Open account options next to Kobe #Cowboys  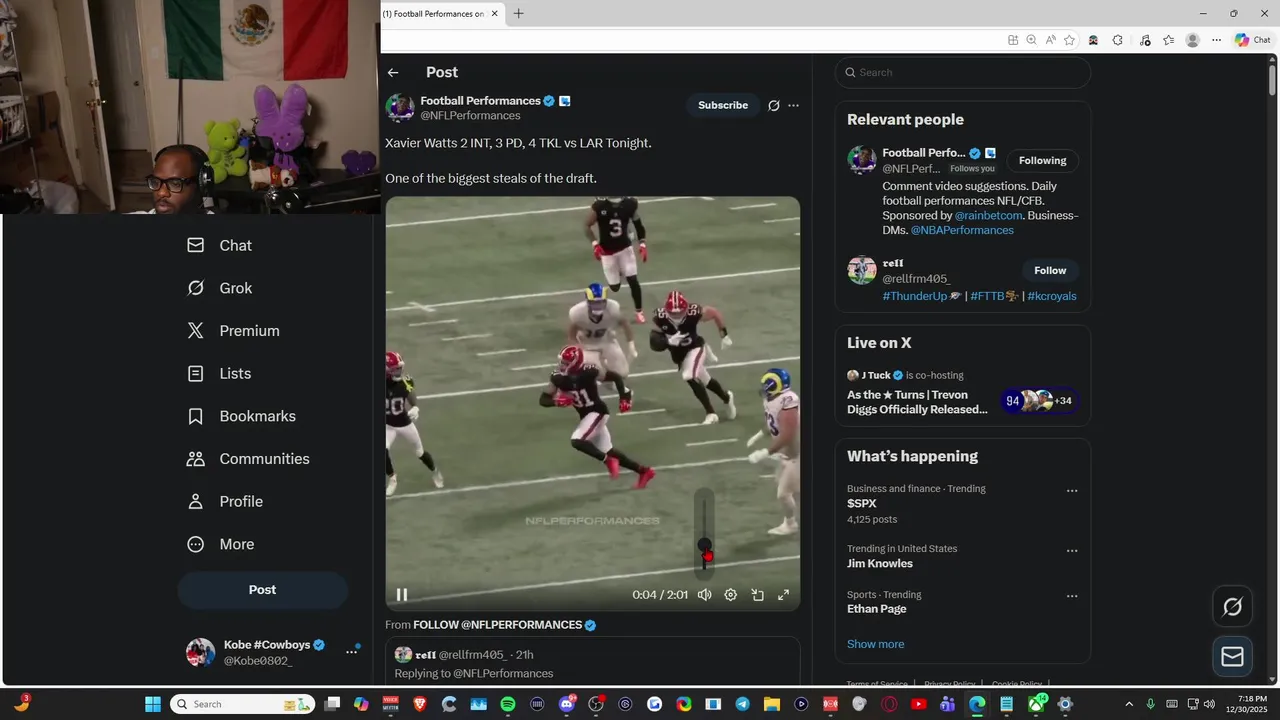point(351,652)
